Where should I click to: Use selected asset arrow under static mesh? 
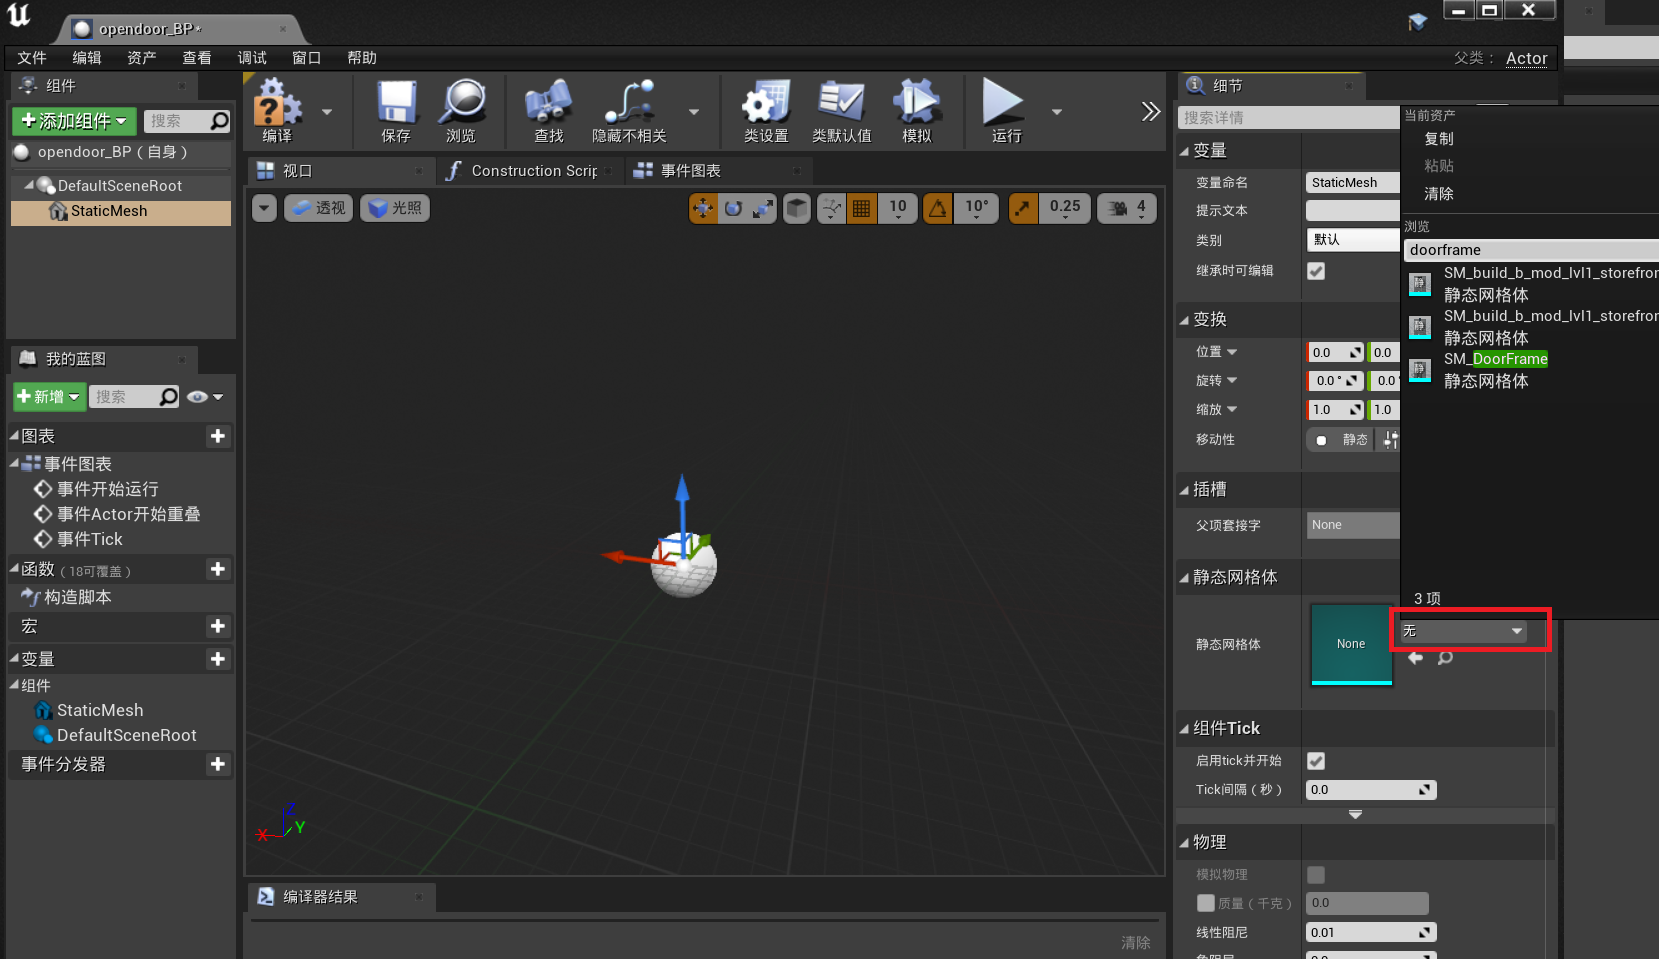point(1415,658)
